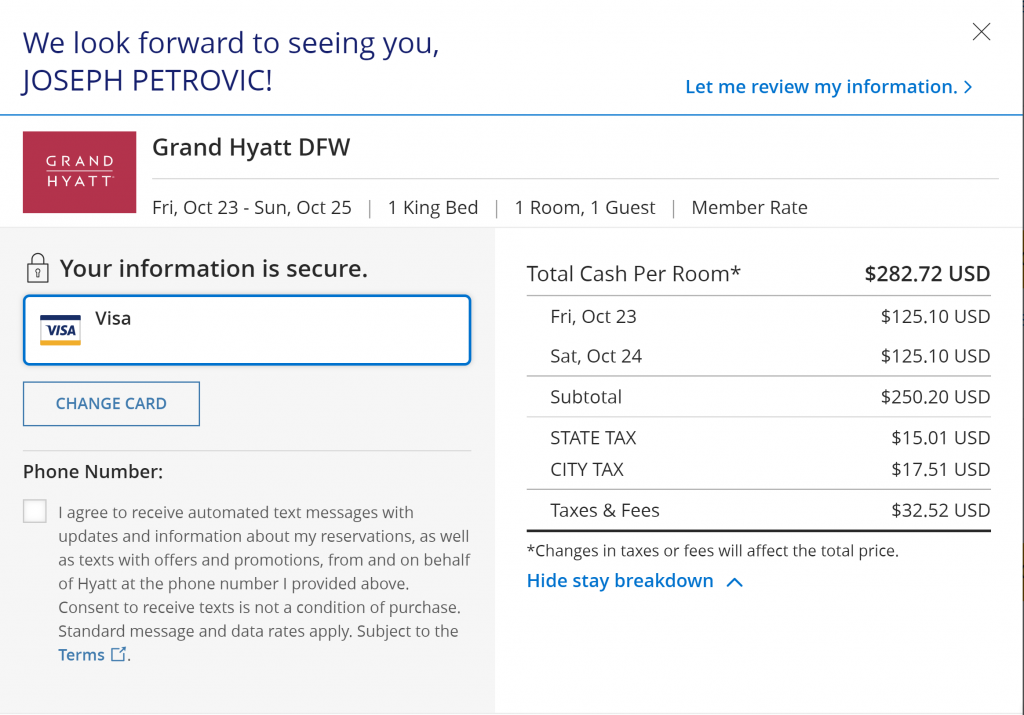Click the 'Phone Number:' label
Screen dimensions: 1024x715
(x=93, y=471)
